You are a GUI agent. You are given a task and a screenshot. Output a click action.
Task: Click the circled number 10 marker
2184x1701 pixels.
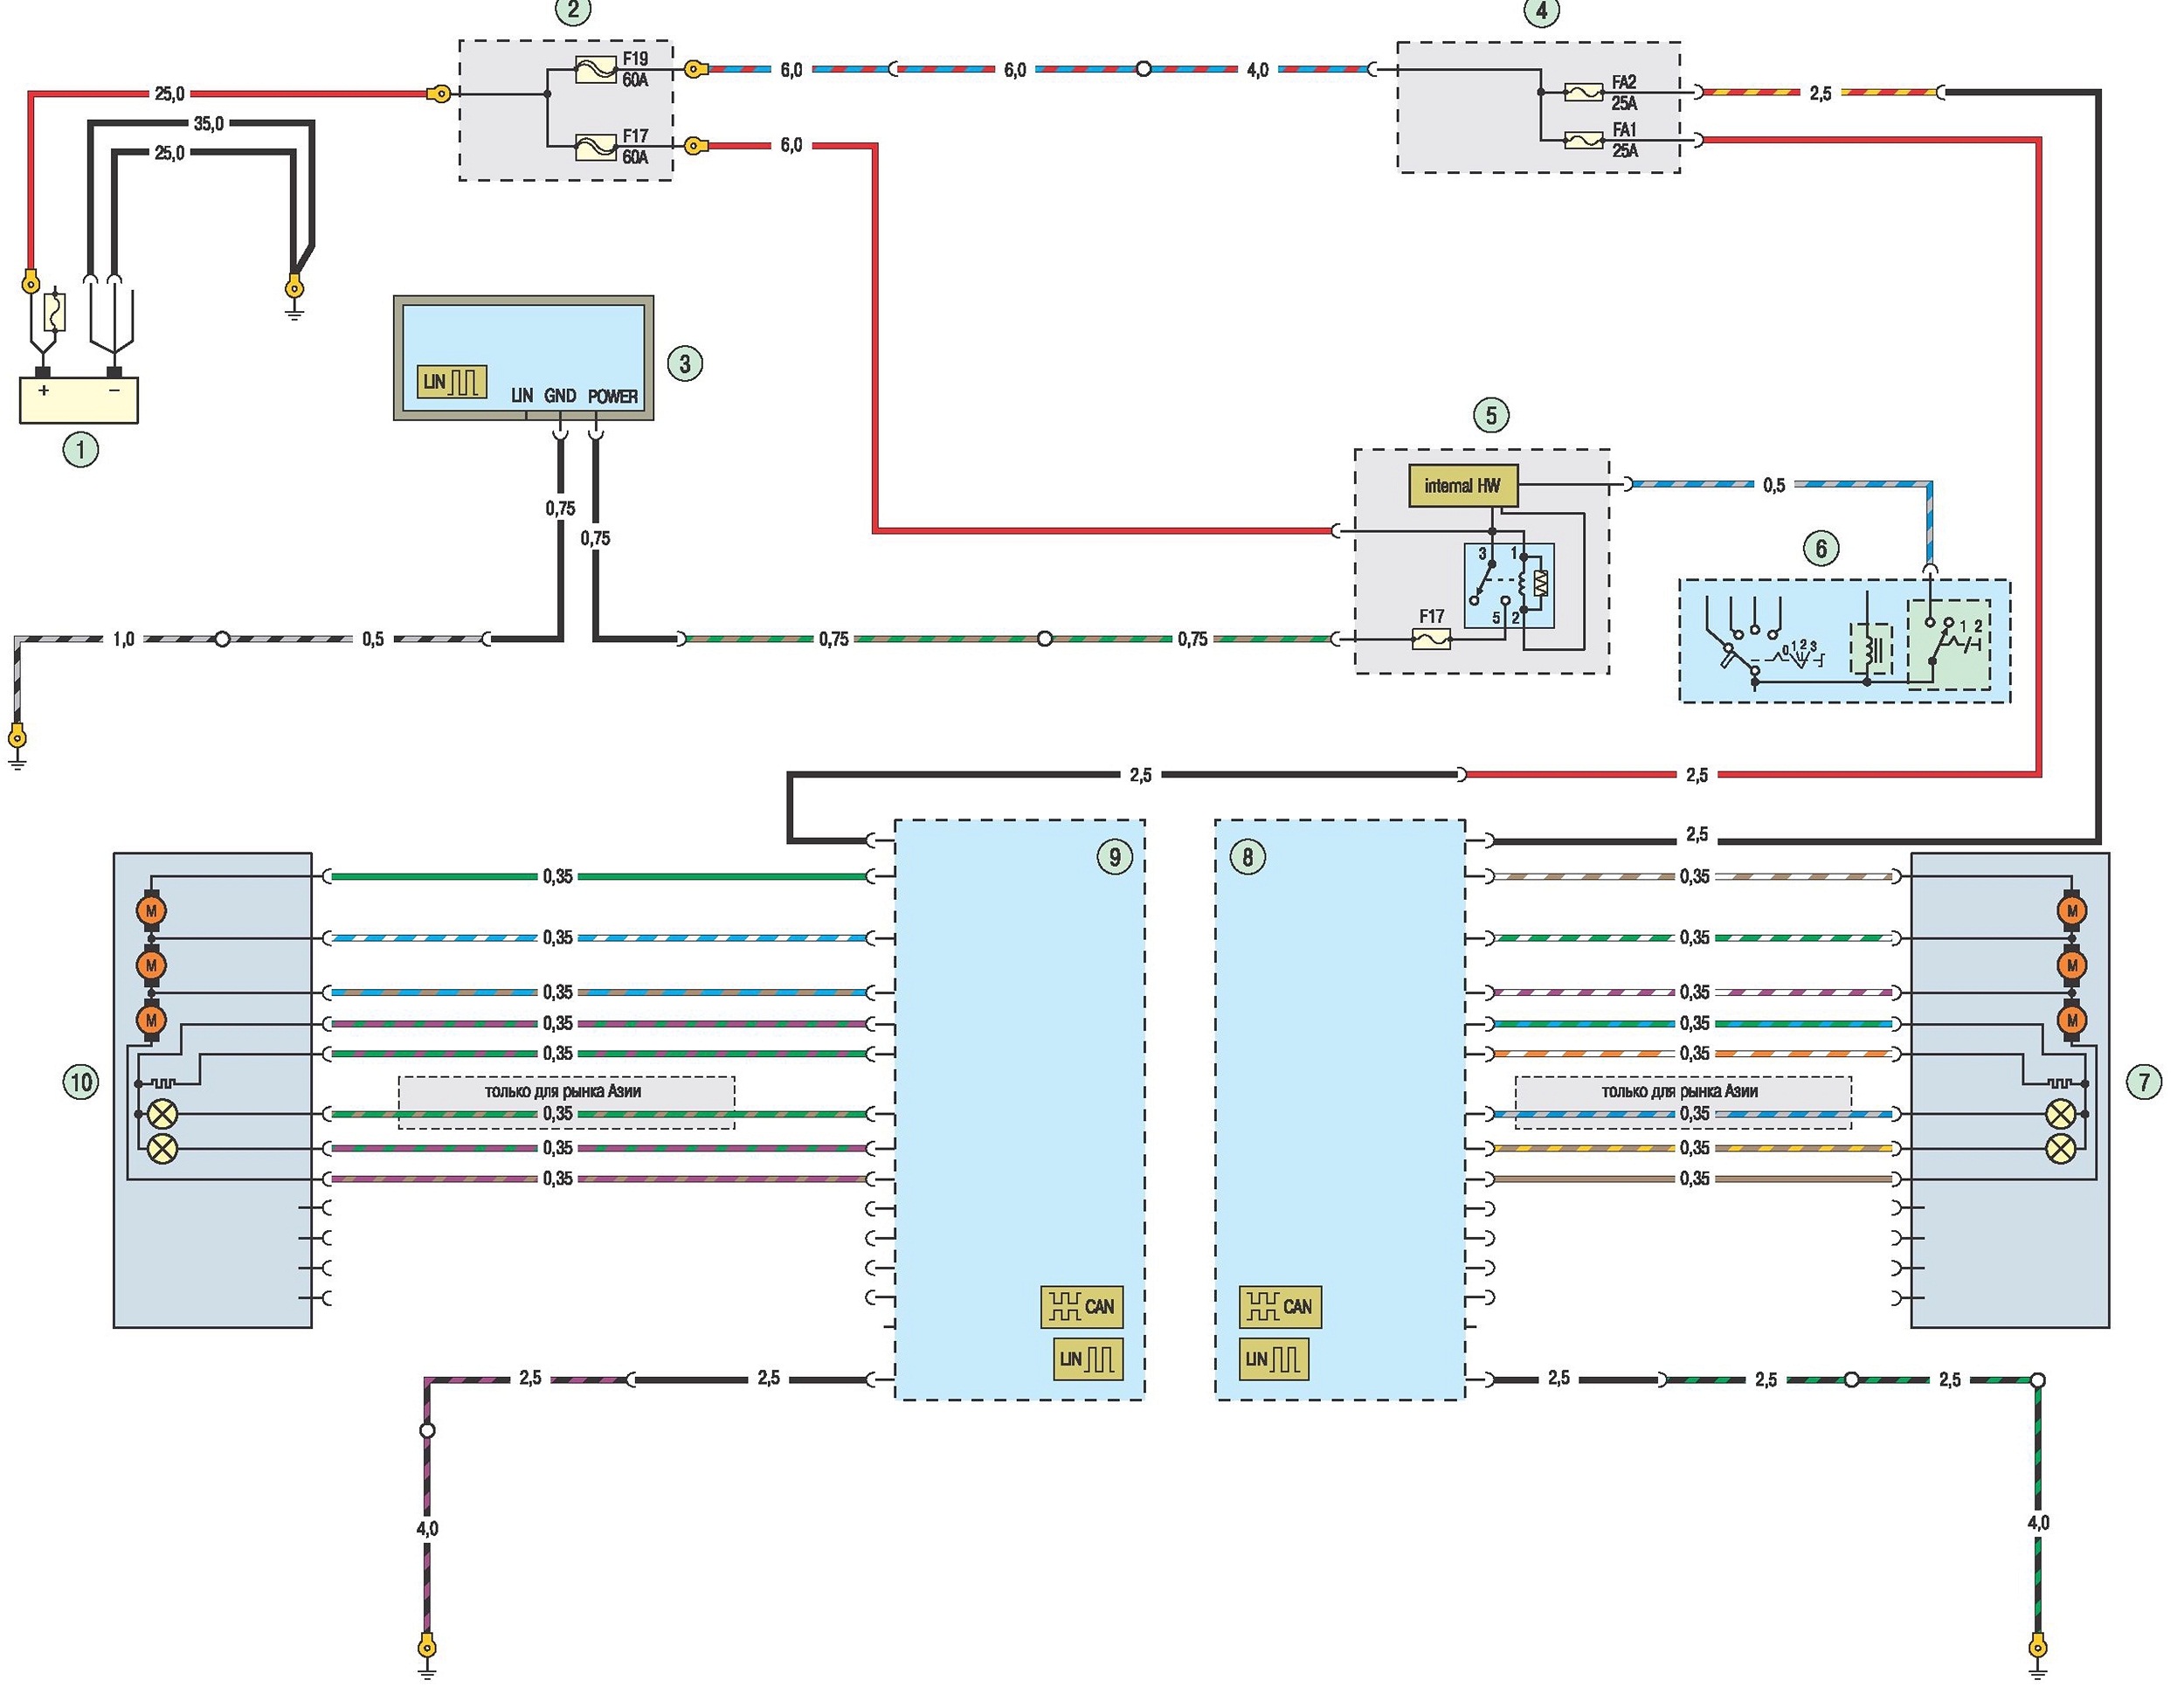coord(81,1082)
